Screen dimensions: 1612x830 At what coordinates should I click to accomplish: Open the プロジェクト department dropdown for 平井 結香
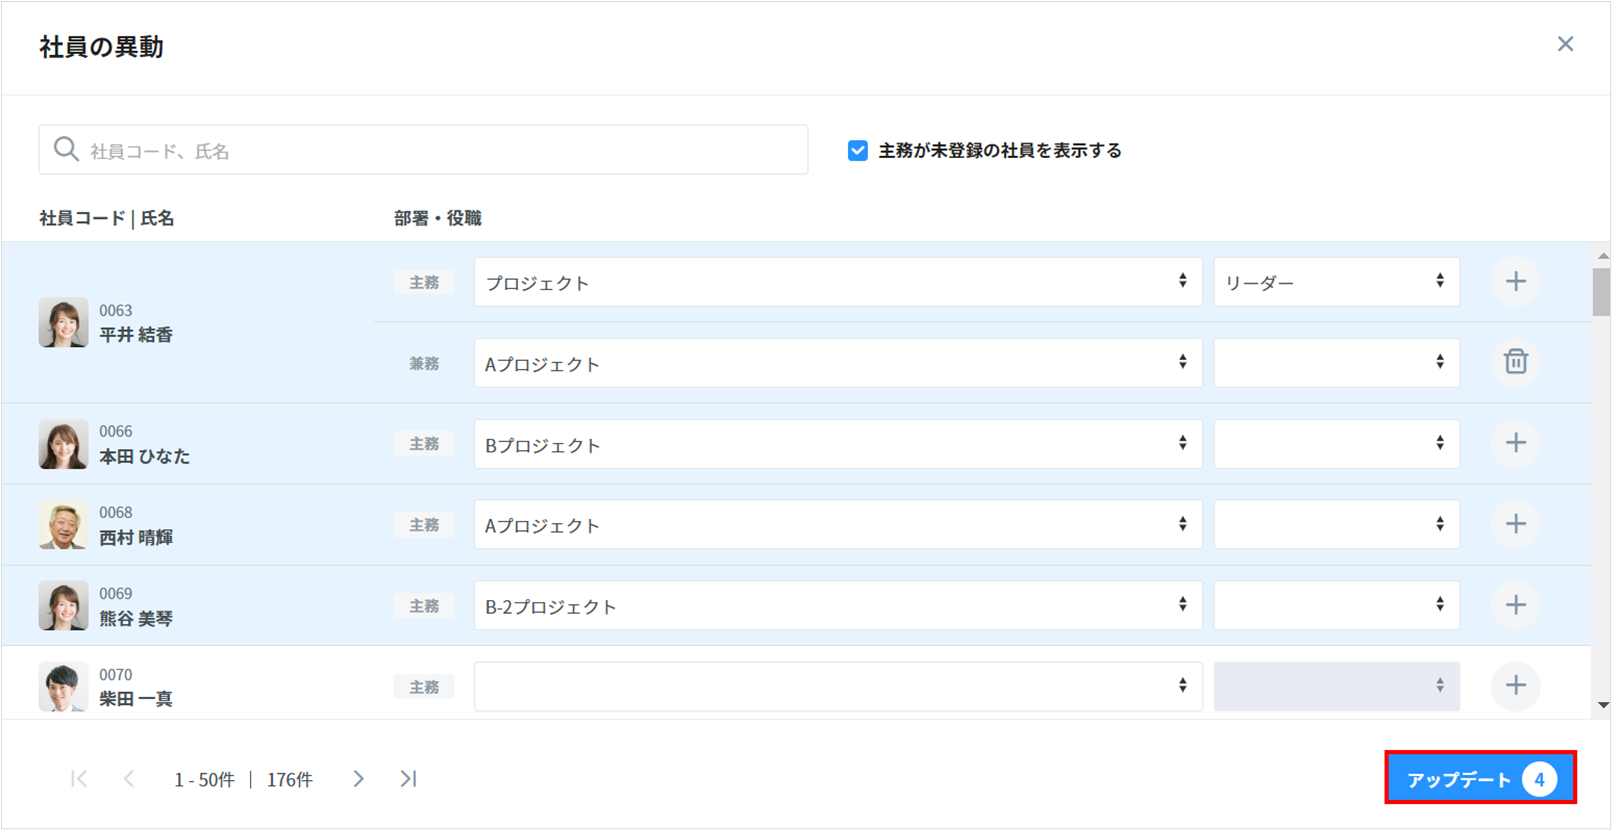tap(837, 283)
